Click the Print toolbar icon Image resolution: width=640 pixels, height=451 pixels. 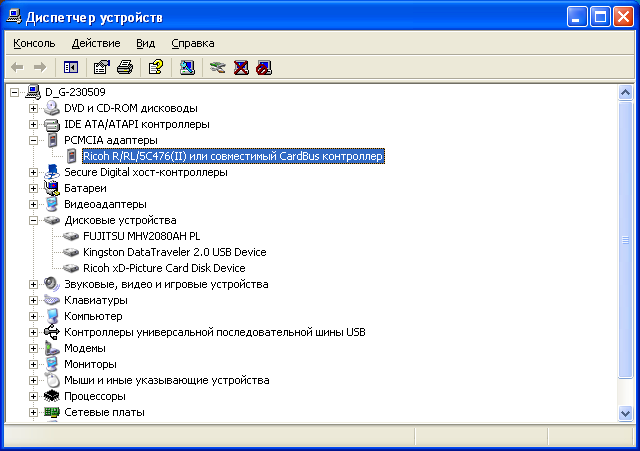(124, 67)
